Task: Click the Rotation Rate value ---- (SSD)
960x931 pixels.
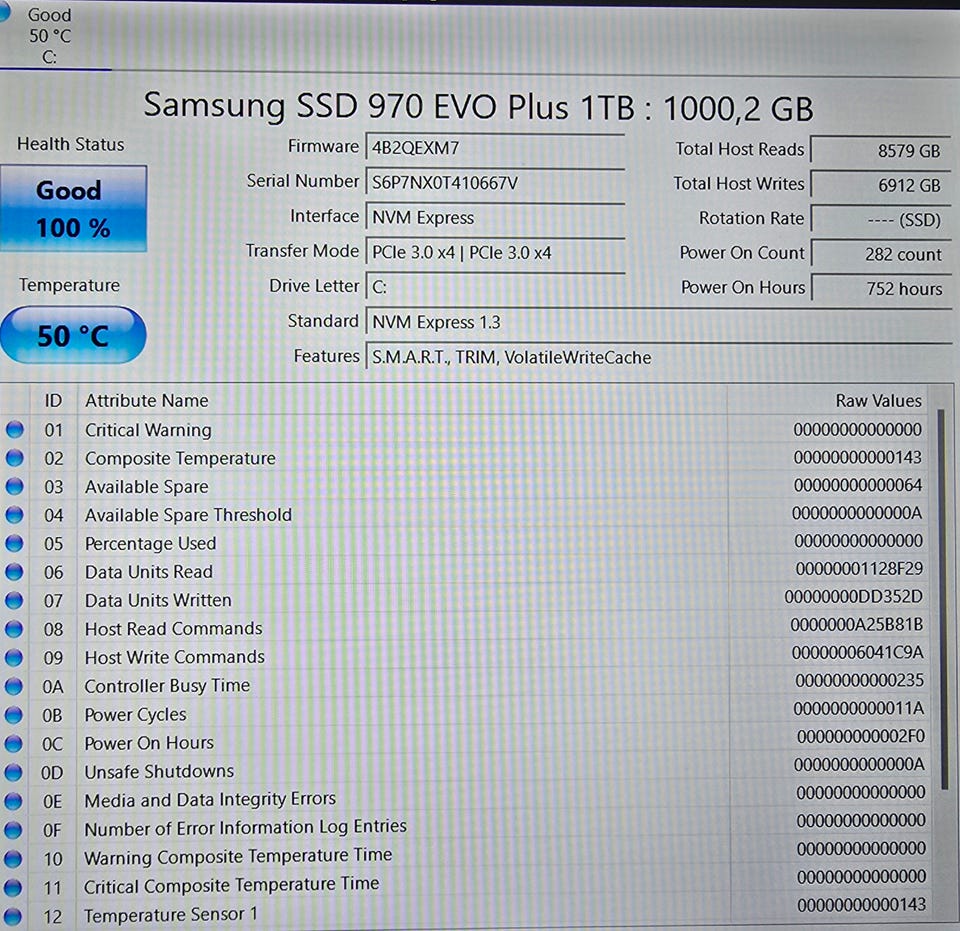Action: 880,220
